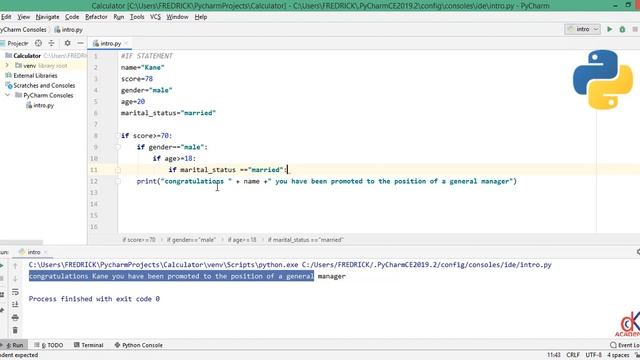
Task: Click the UTF-8 encoding selector
Action: pyautogui.click(x=593, y=355)
